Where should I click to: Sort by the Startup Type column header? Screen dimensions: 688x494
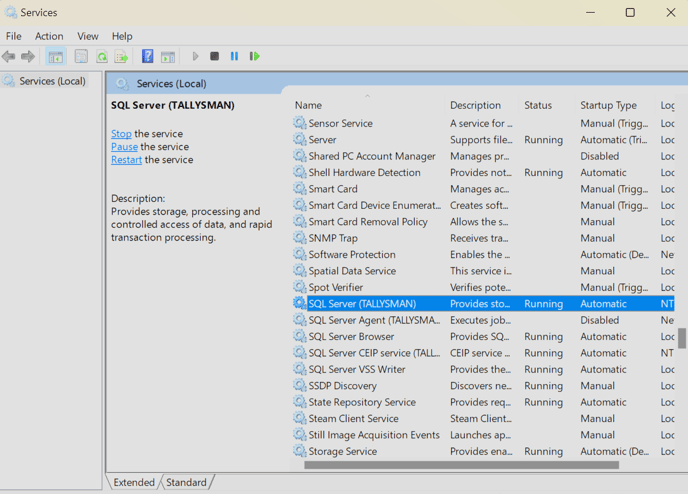tap(608, 105)
